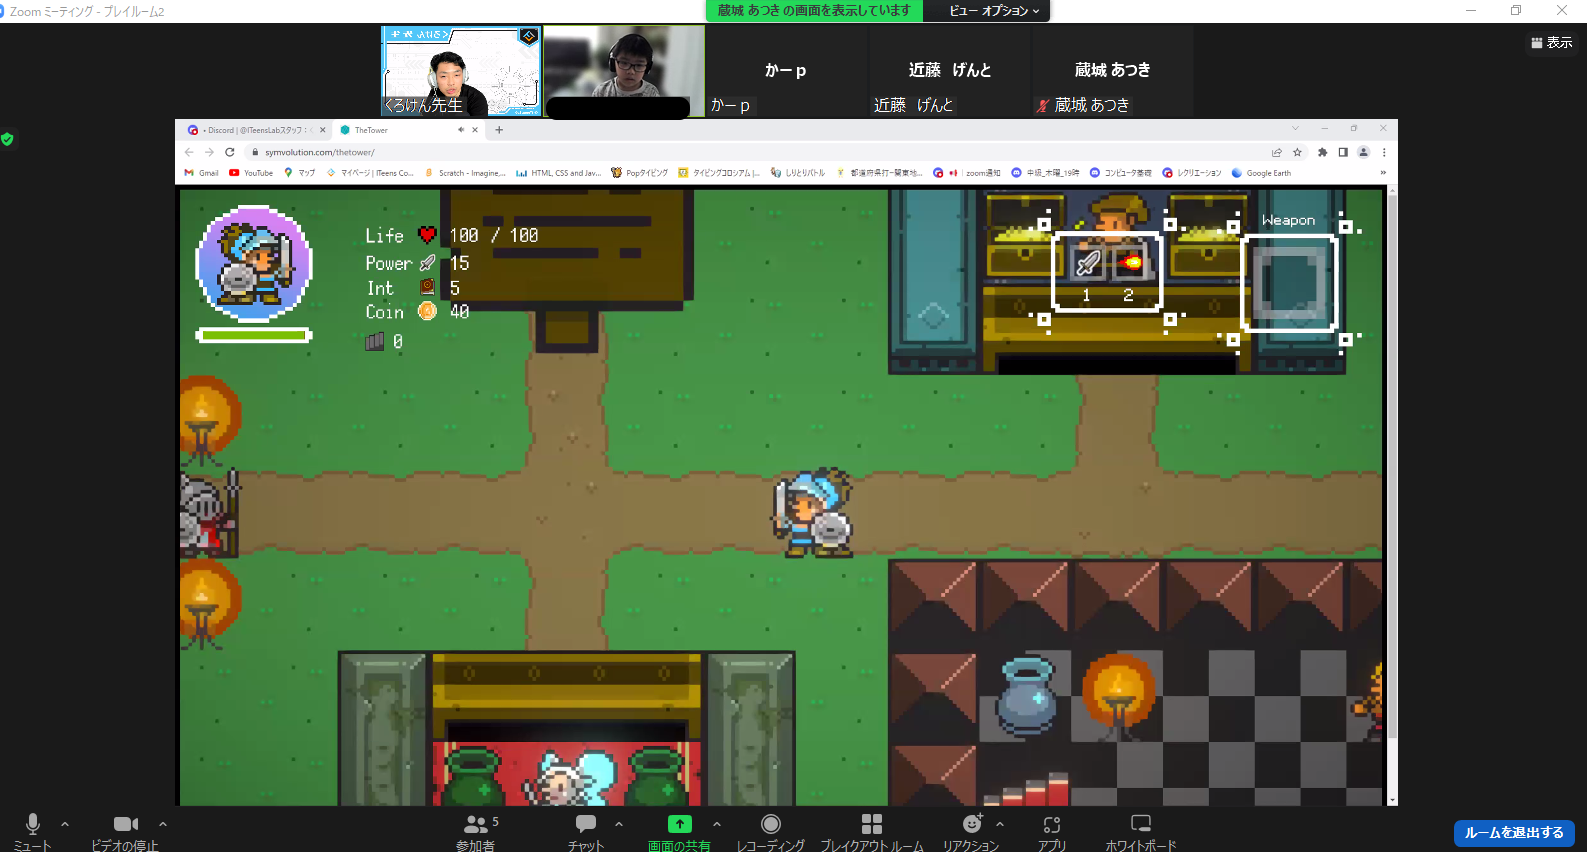Close the TheTower browser tab

475,130
